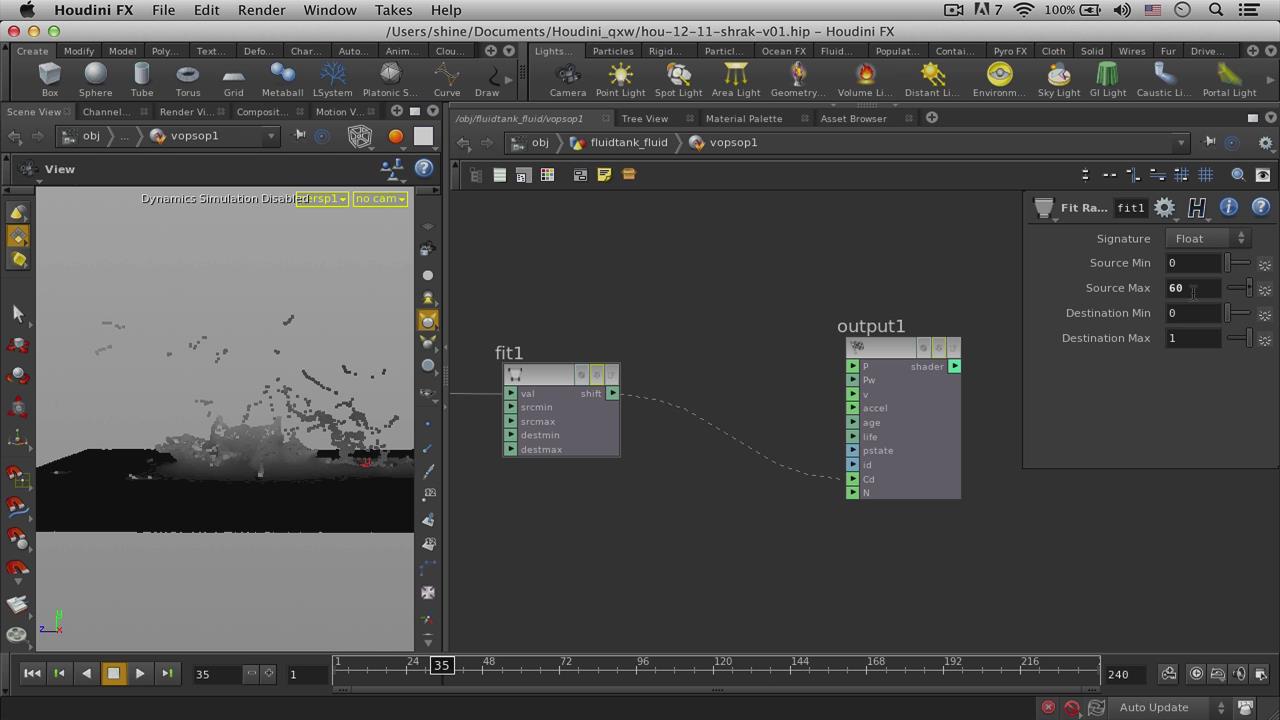This screenshot has width=1280, height=720.
Task: Add a Spot Light from shelf
Action: pyautogui.click(x=679, y=79)
